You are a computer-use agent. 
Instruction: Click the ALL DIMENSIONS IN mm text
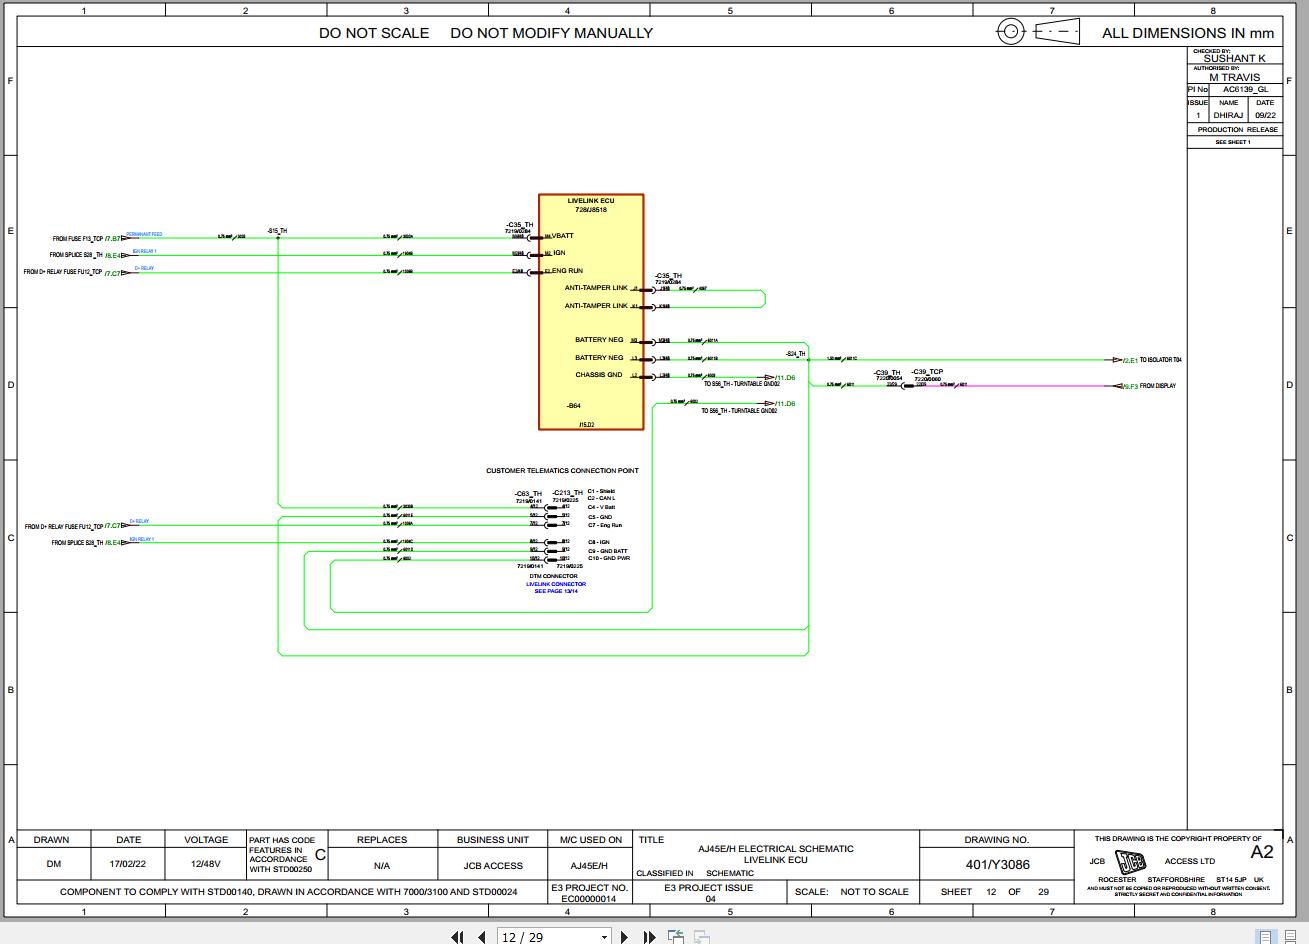(x=1188, y=33)
